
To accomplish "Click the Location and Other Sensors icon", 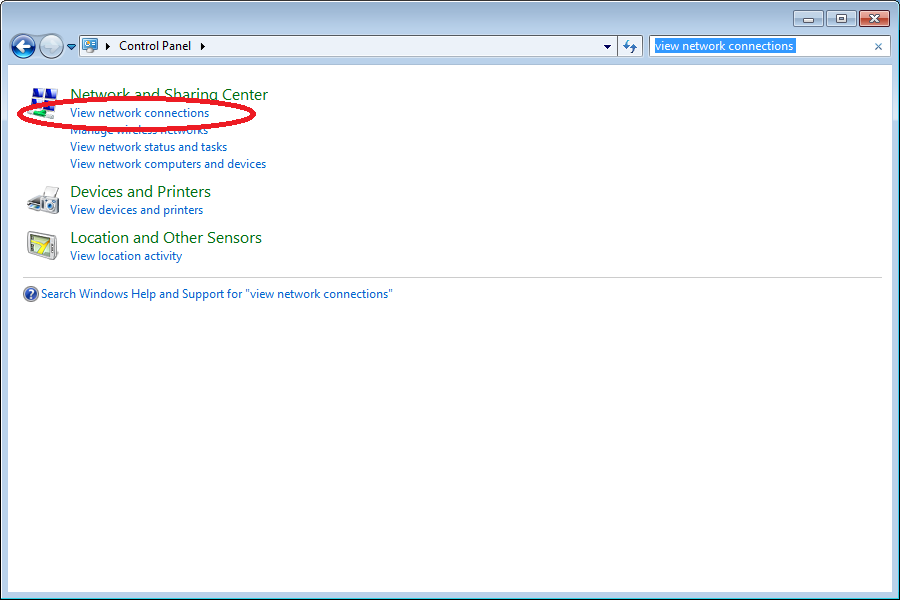I will point(42,246).
